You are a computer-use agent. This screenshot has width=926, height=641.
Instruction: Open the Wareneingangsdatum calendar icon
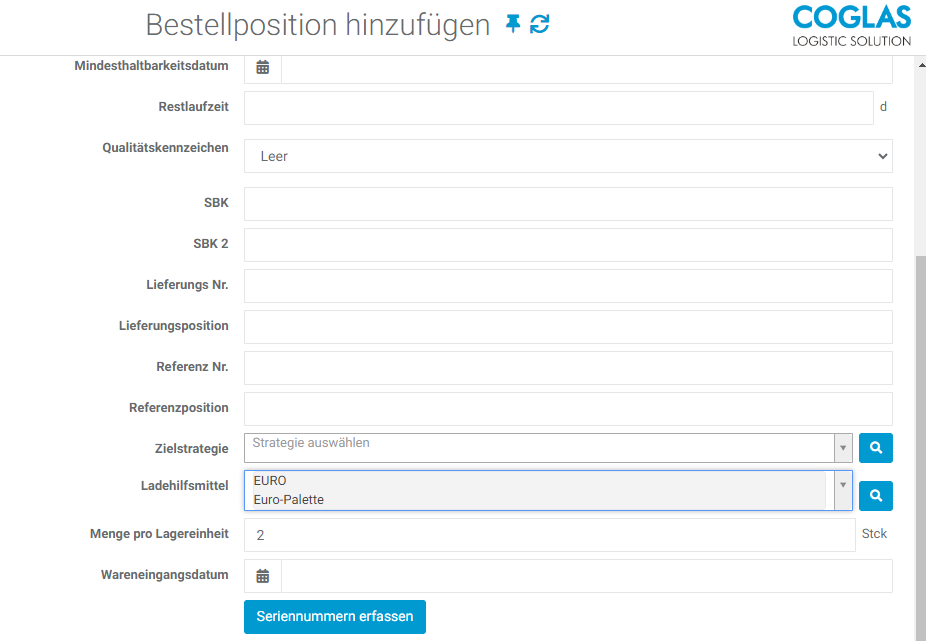(x=263, y=576)
